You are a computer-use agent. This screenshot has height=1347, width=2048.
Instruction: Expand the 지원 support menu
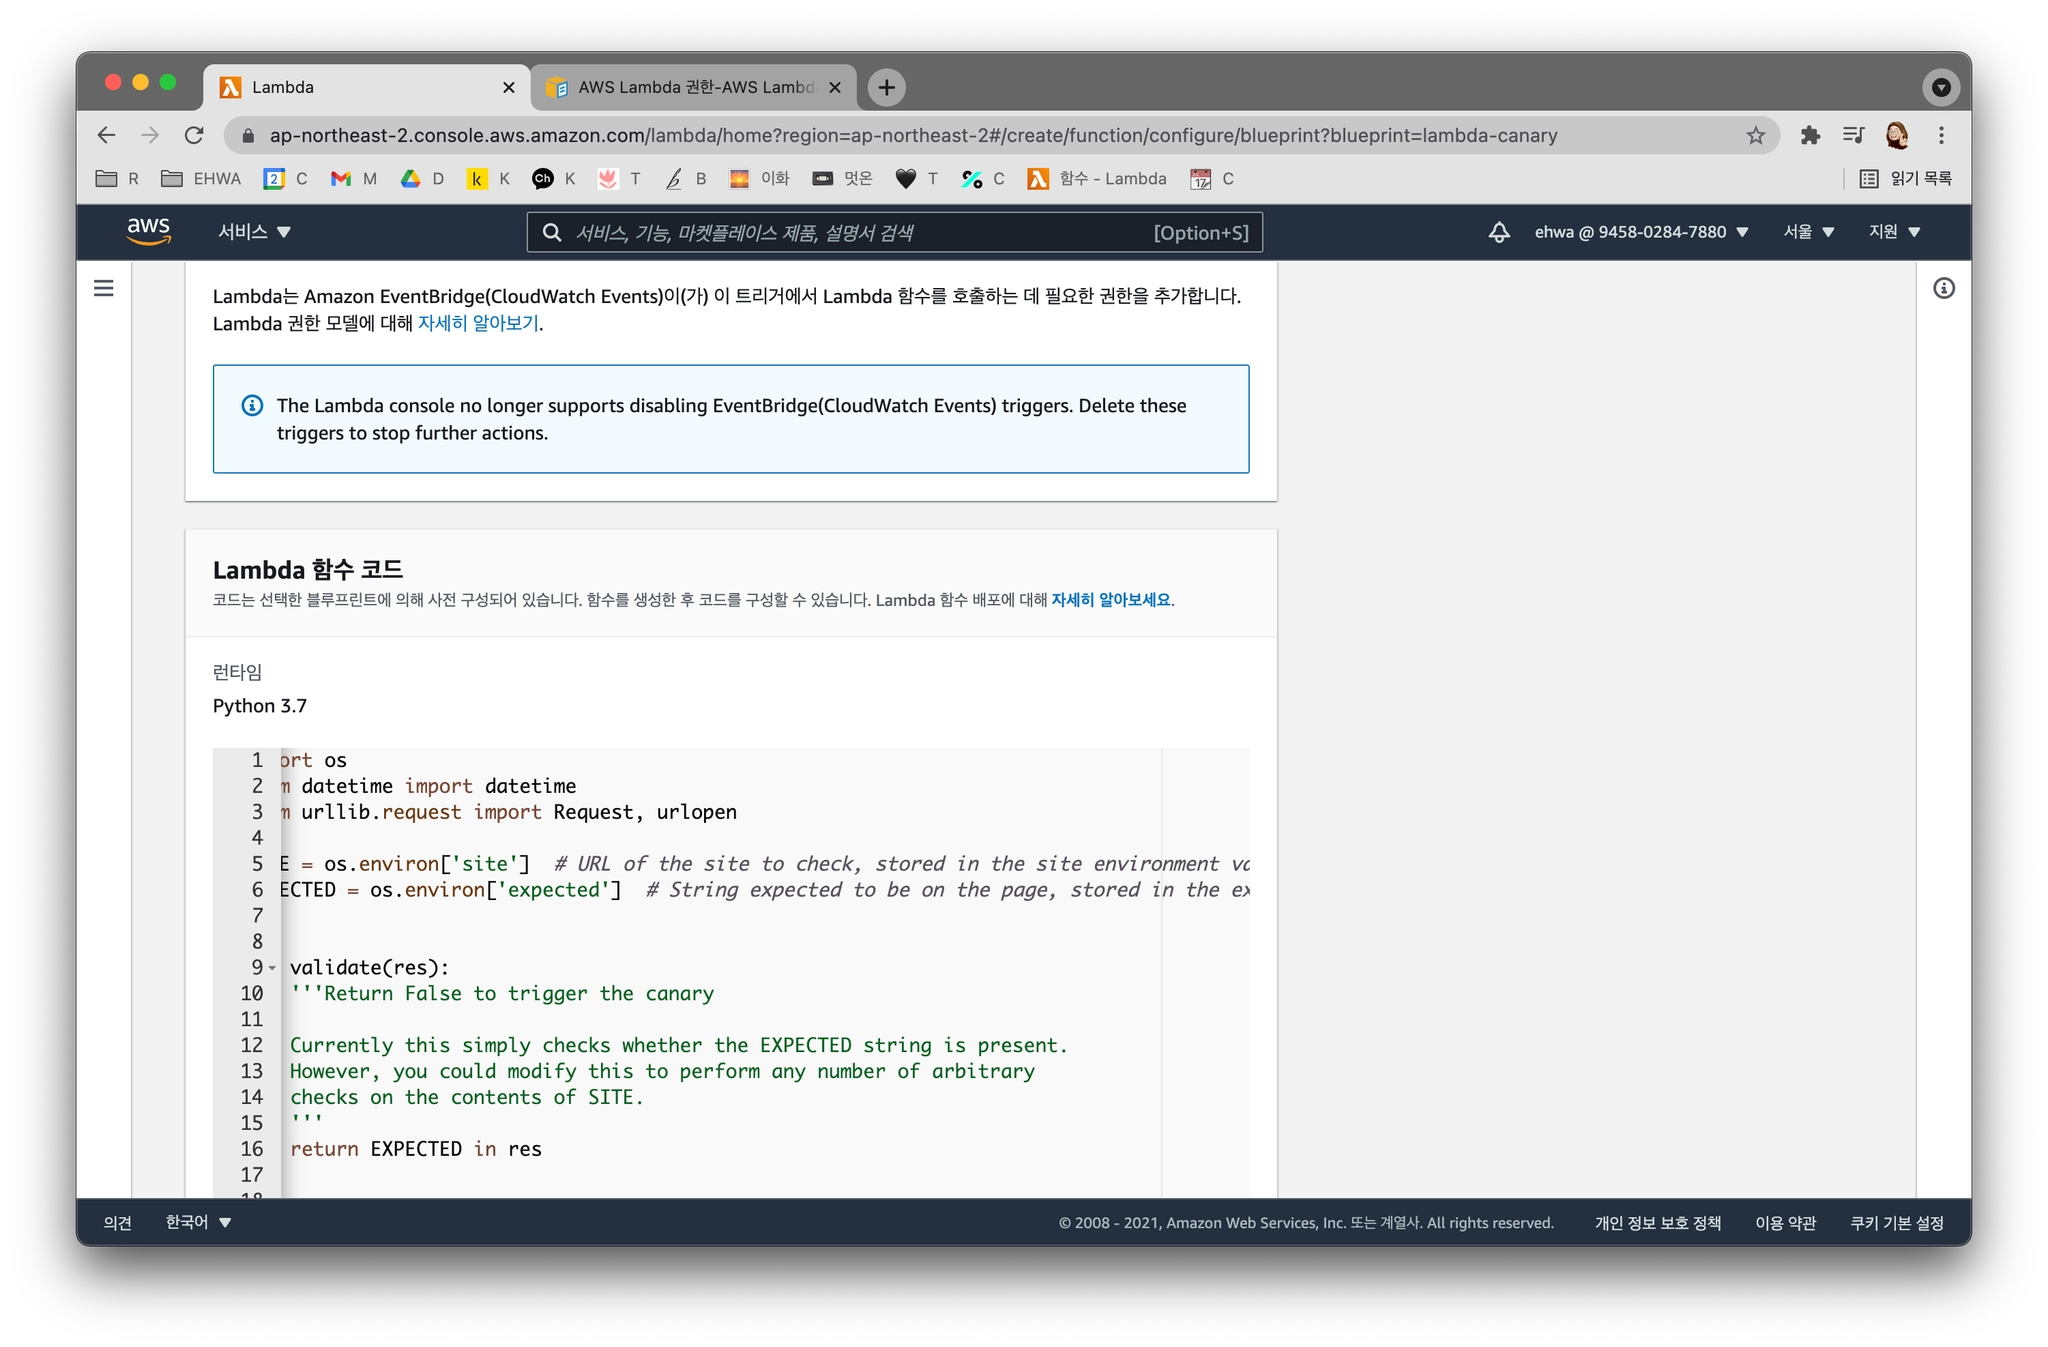pyautogui.click(x=1894, y=232)
